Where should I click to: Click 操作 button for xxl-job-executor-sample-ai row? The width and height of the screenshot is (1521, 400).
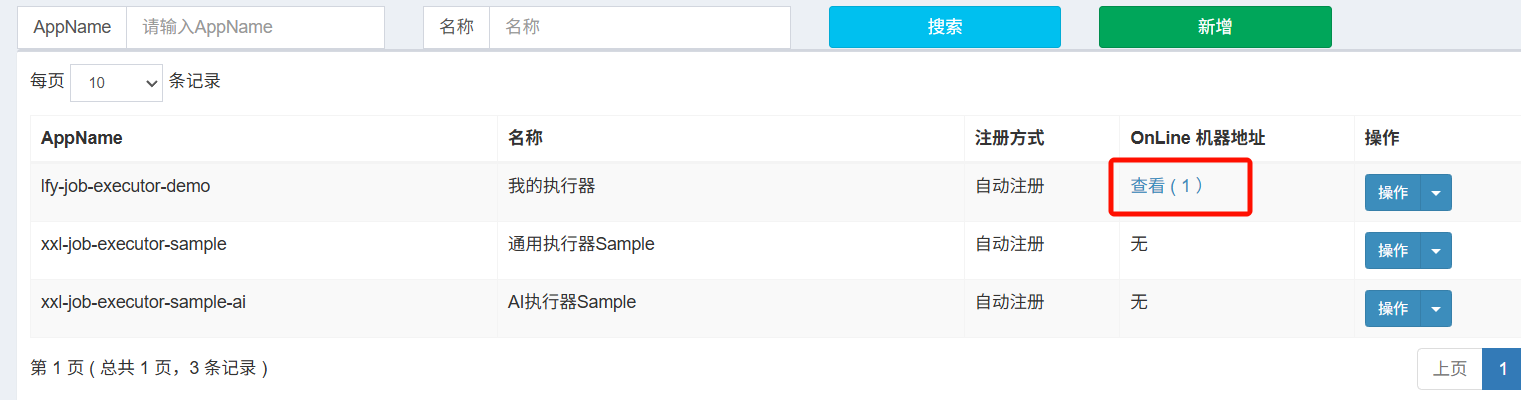tap(1393, 309)
